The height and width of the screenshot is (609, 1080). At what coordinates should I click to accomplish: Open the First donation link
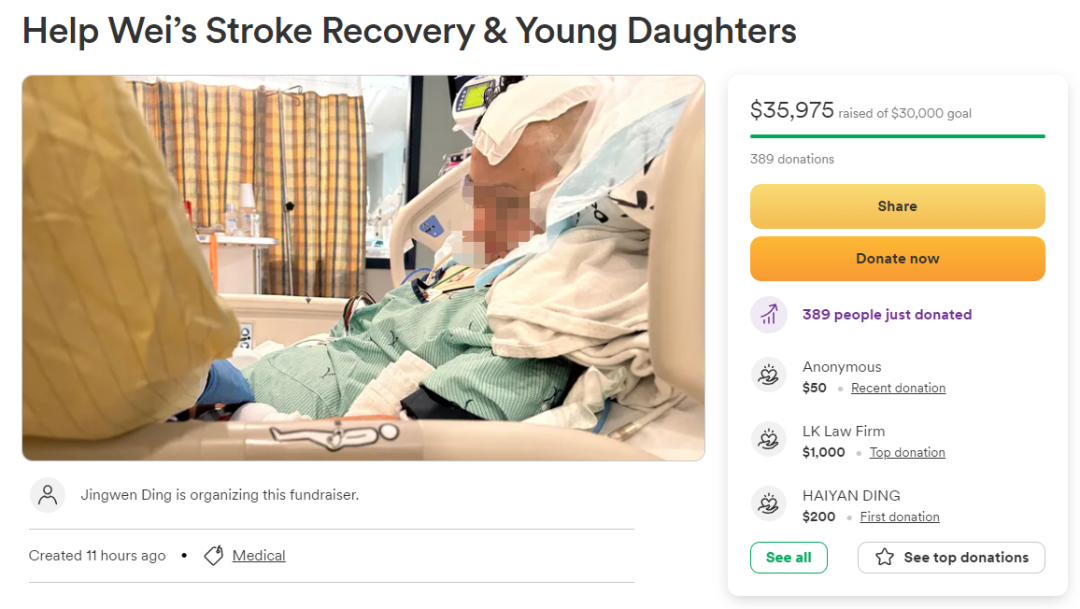click(900, 517)
